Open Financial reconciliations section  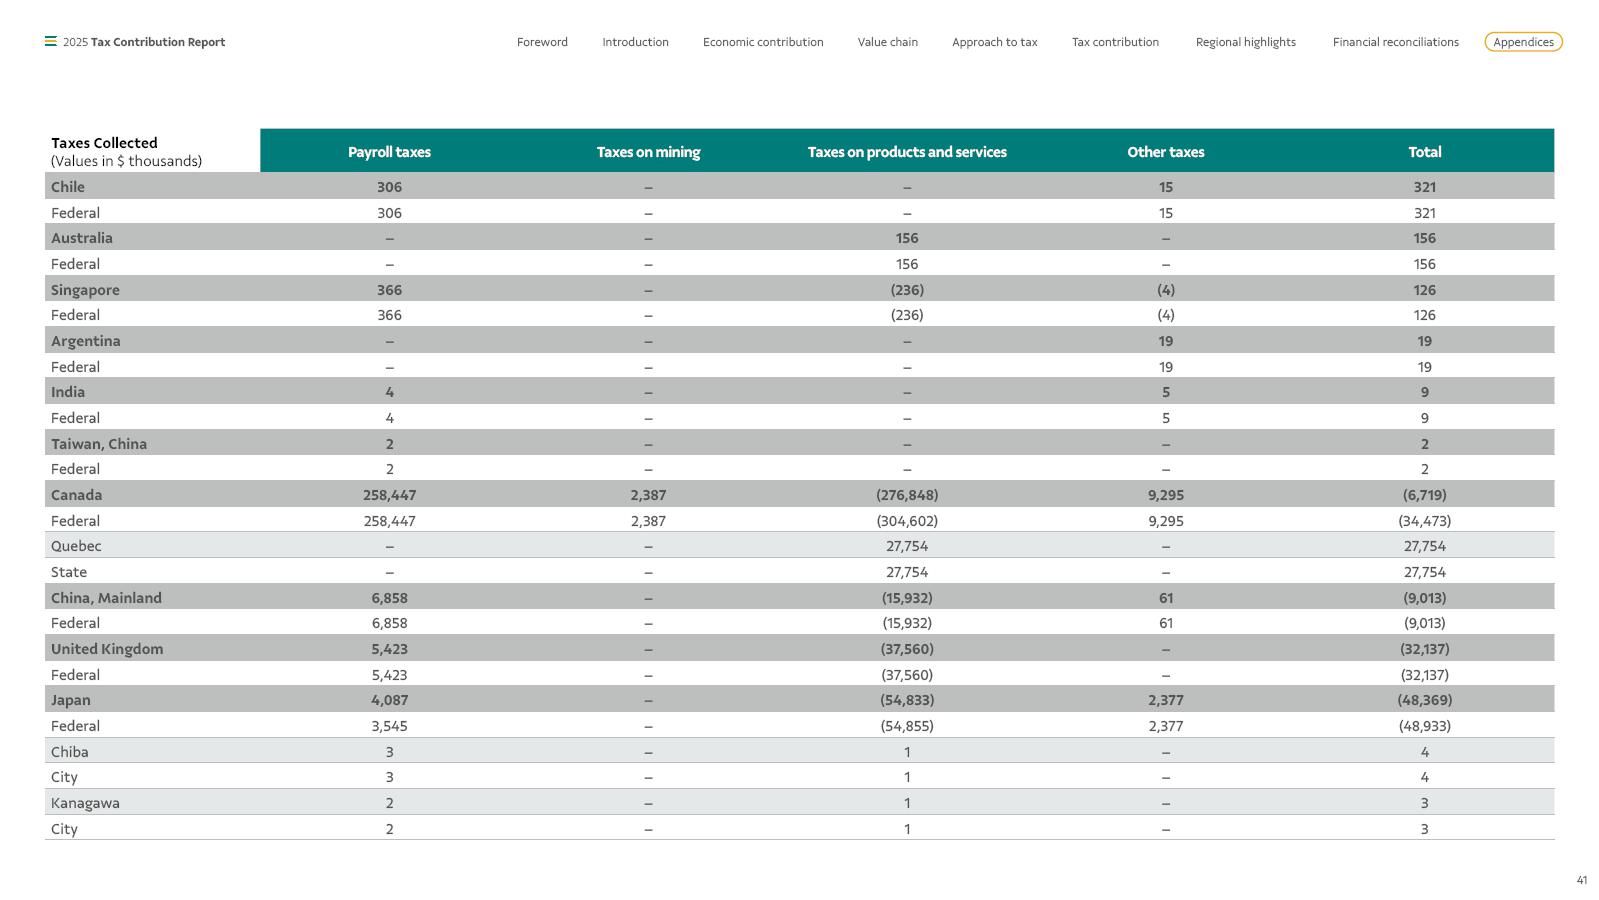pos(1395,42)
